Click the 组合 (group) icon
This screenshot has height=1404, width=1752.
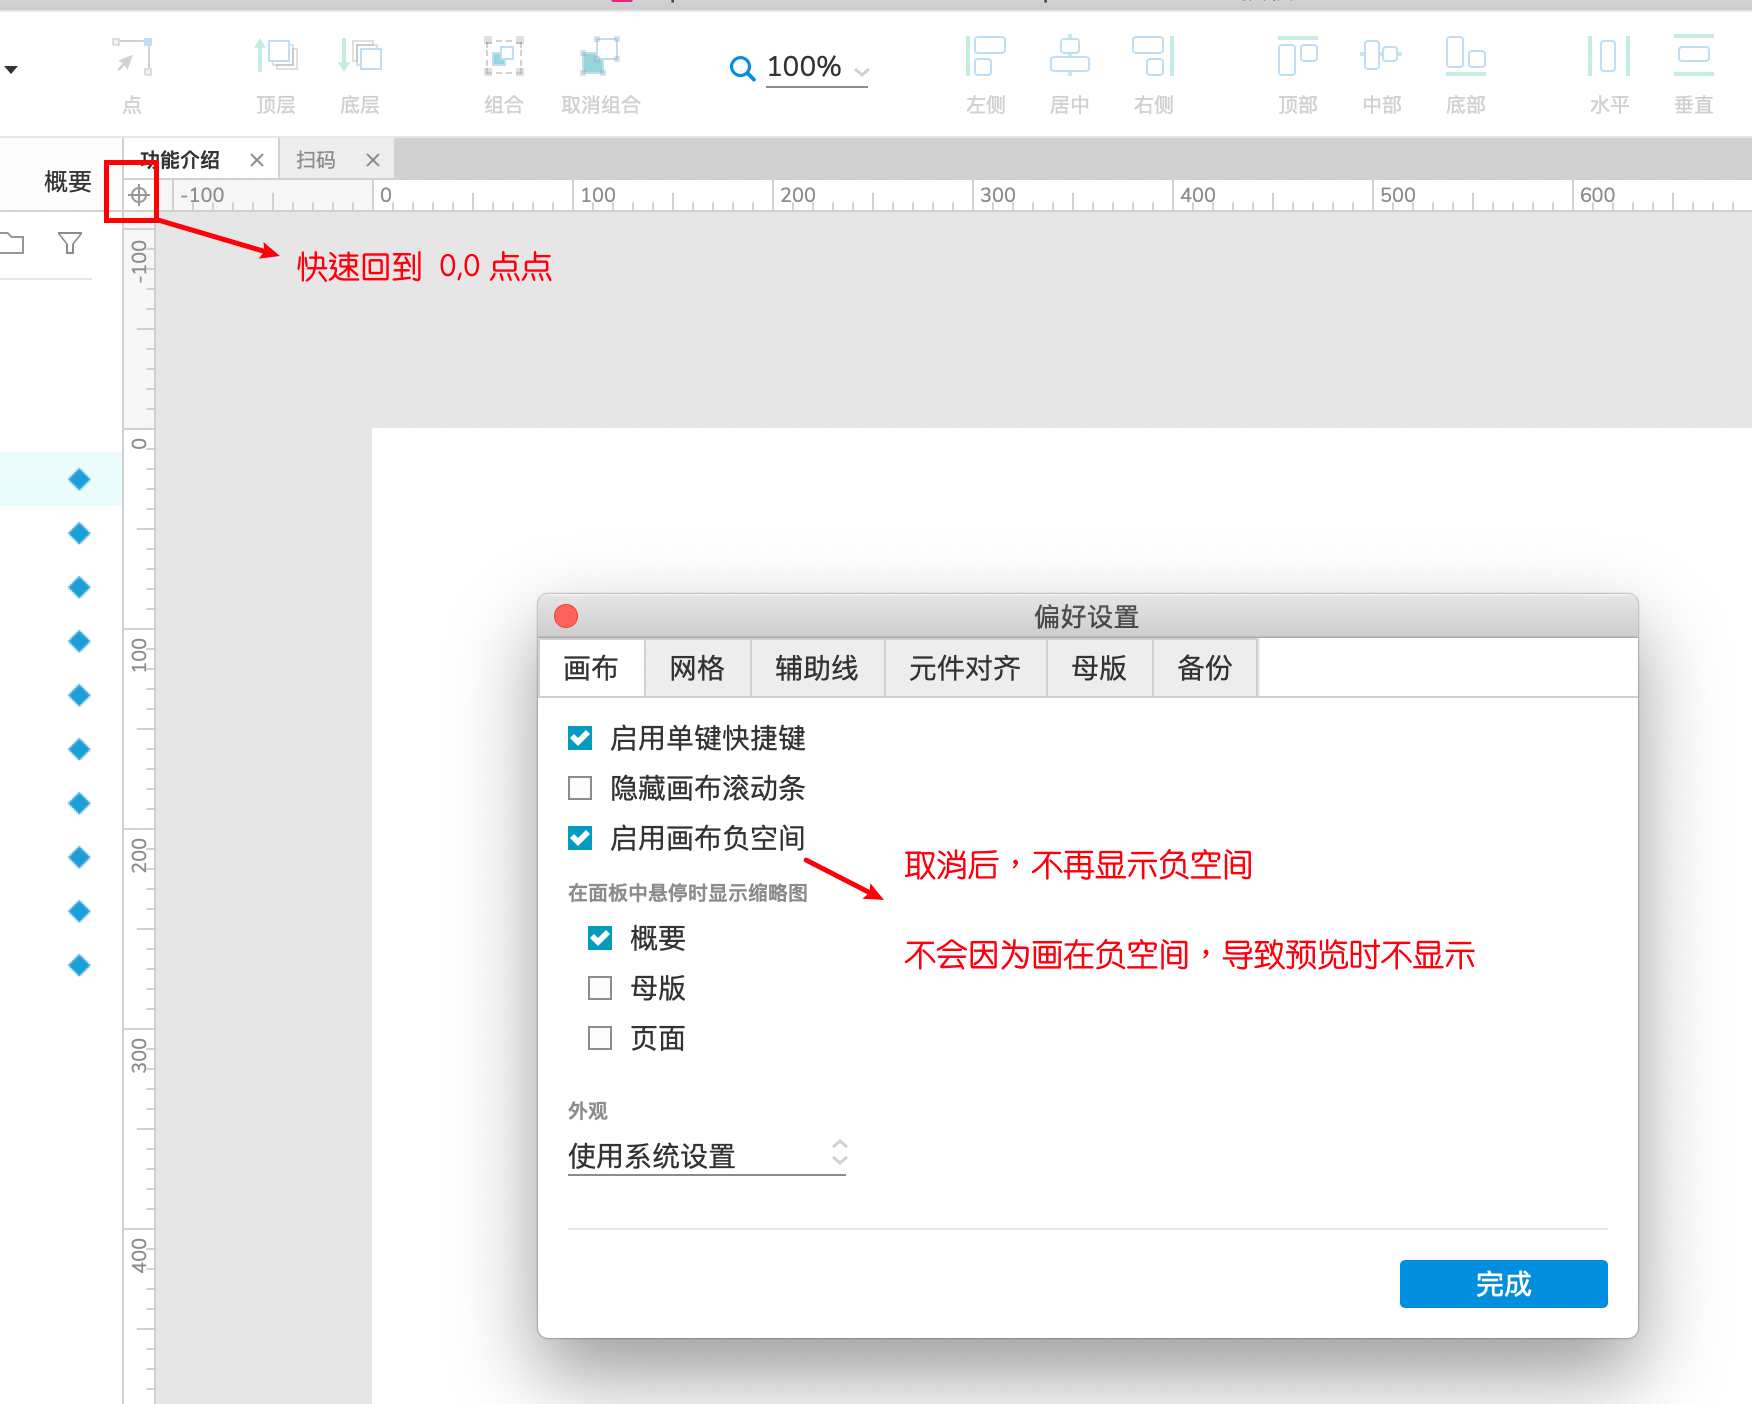pos(504,57)
